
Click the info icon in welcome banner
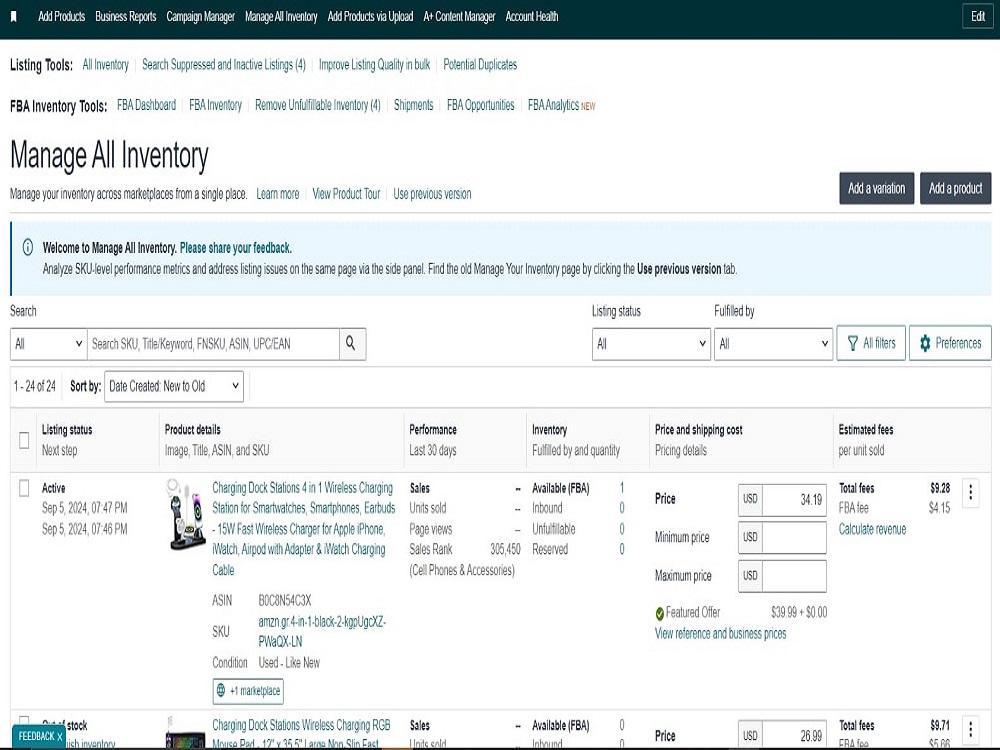27,247
